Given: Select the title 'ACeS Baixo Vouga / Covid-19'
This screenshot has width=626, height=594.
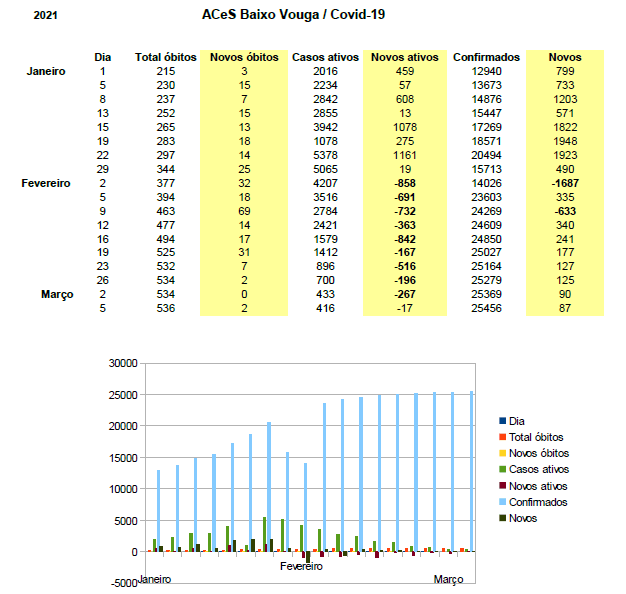Looking at the screenshot, I should pyautogui.click(x=293, y=14).
